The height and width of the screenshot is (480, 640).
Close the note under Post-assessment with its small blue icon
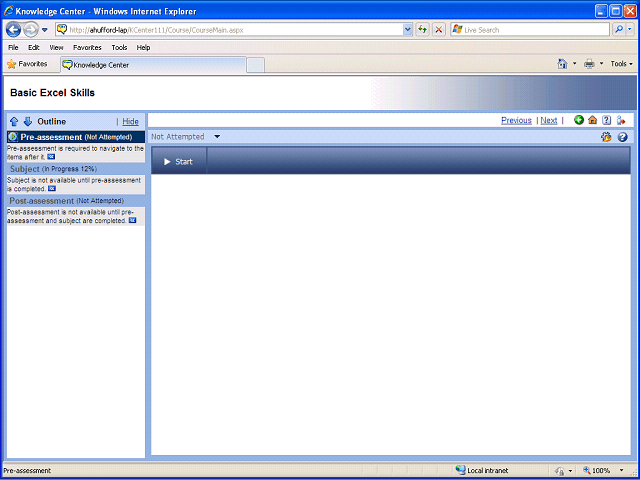pos(132,220)
